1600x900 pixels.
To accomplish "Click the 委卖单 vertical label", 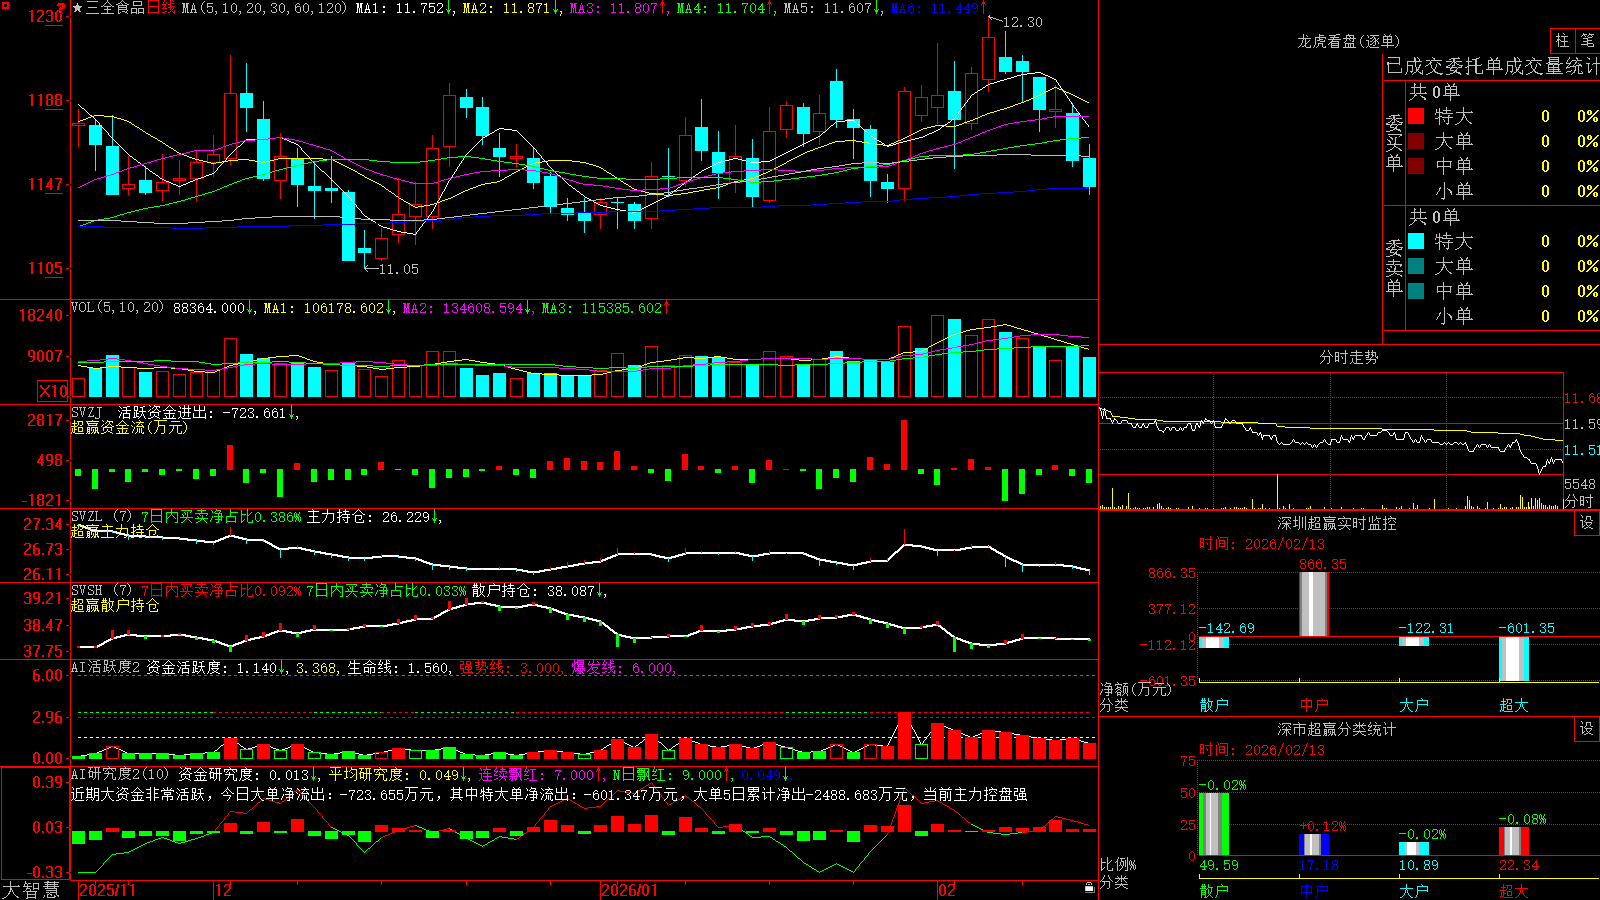I will (x=1394, y=267).
